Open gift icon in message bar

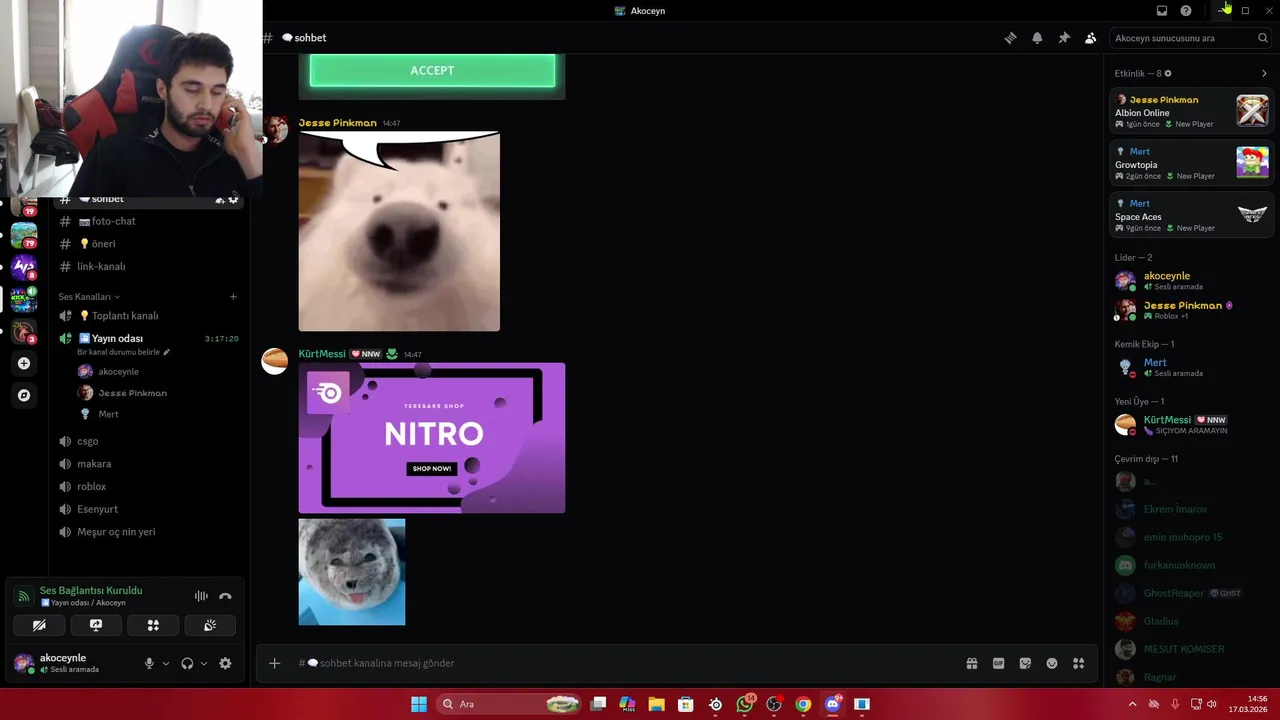tap(971, 663)
